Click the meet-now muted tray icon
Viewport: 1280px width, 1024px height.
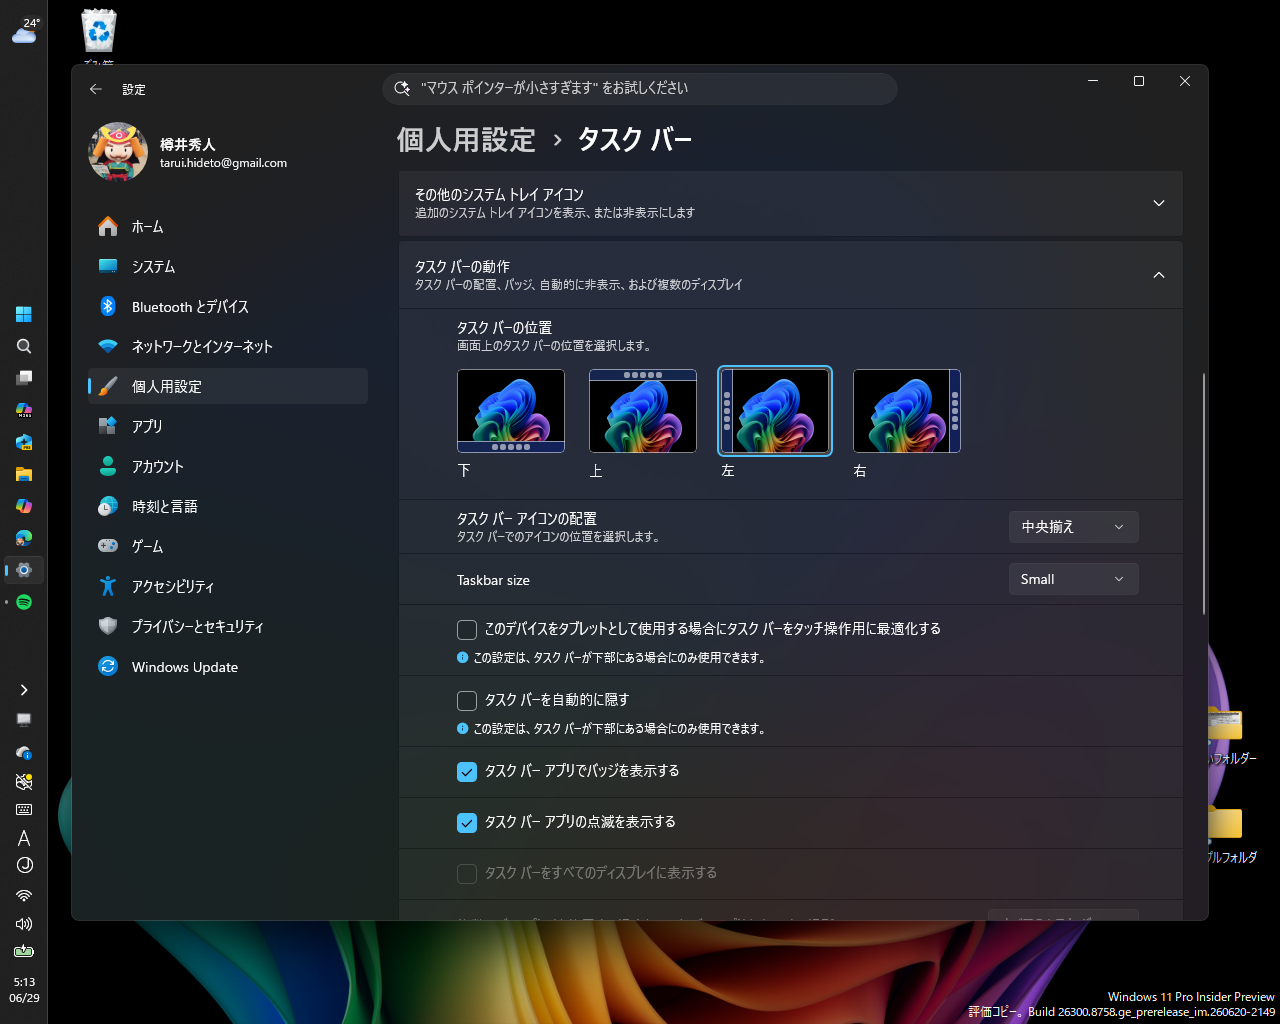tap(24, 781)
